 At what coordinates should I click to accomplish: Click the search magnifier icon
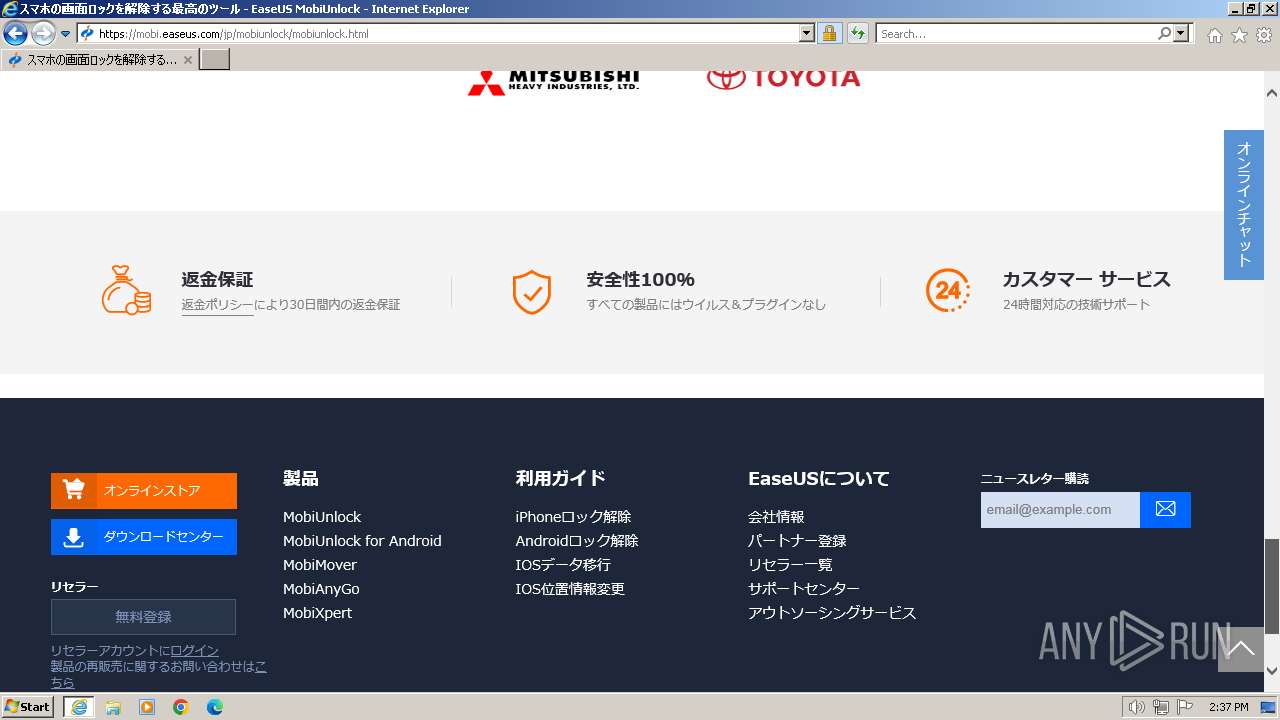[1164, 34]
